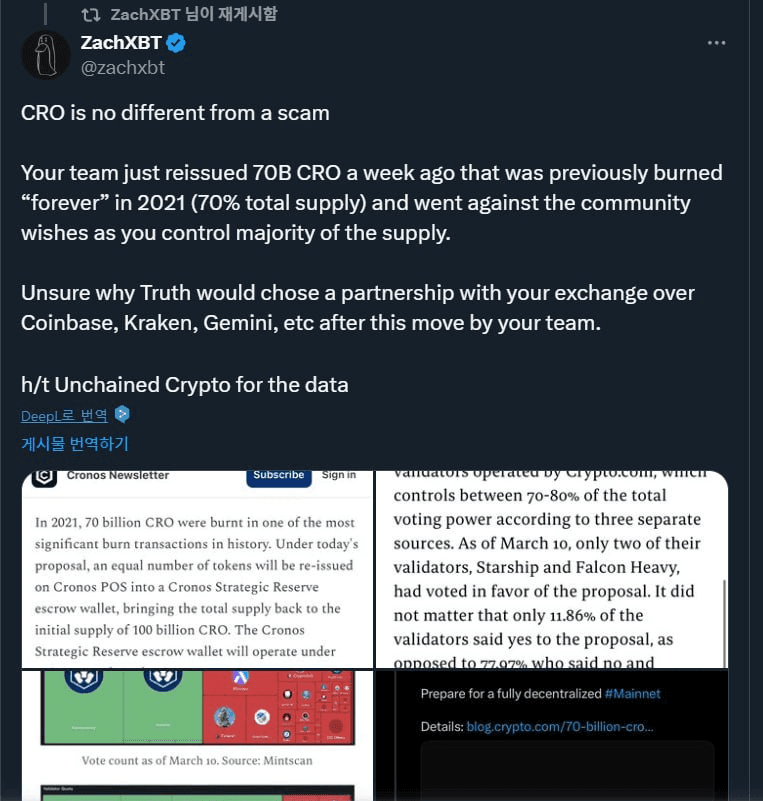The image size is (763, 801).
Task: Click the blue verified badge next to ZachXBT
Action: point(176,43)
